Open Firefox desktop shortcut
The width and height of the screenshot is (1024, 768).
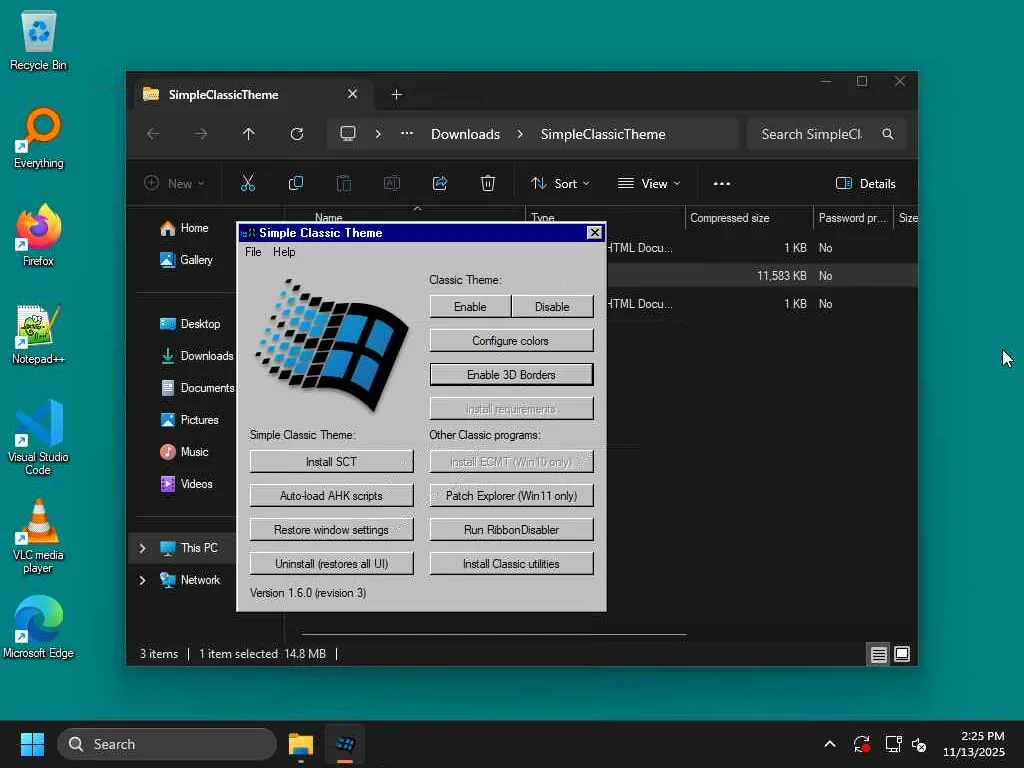pyautogui.click(x=39, y=236)
